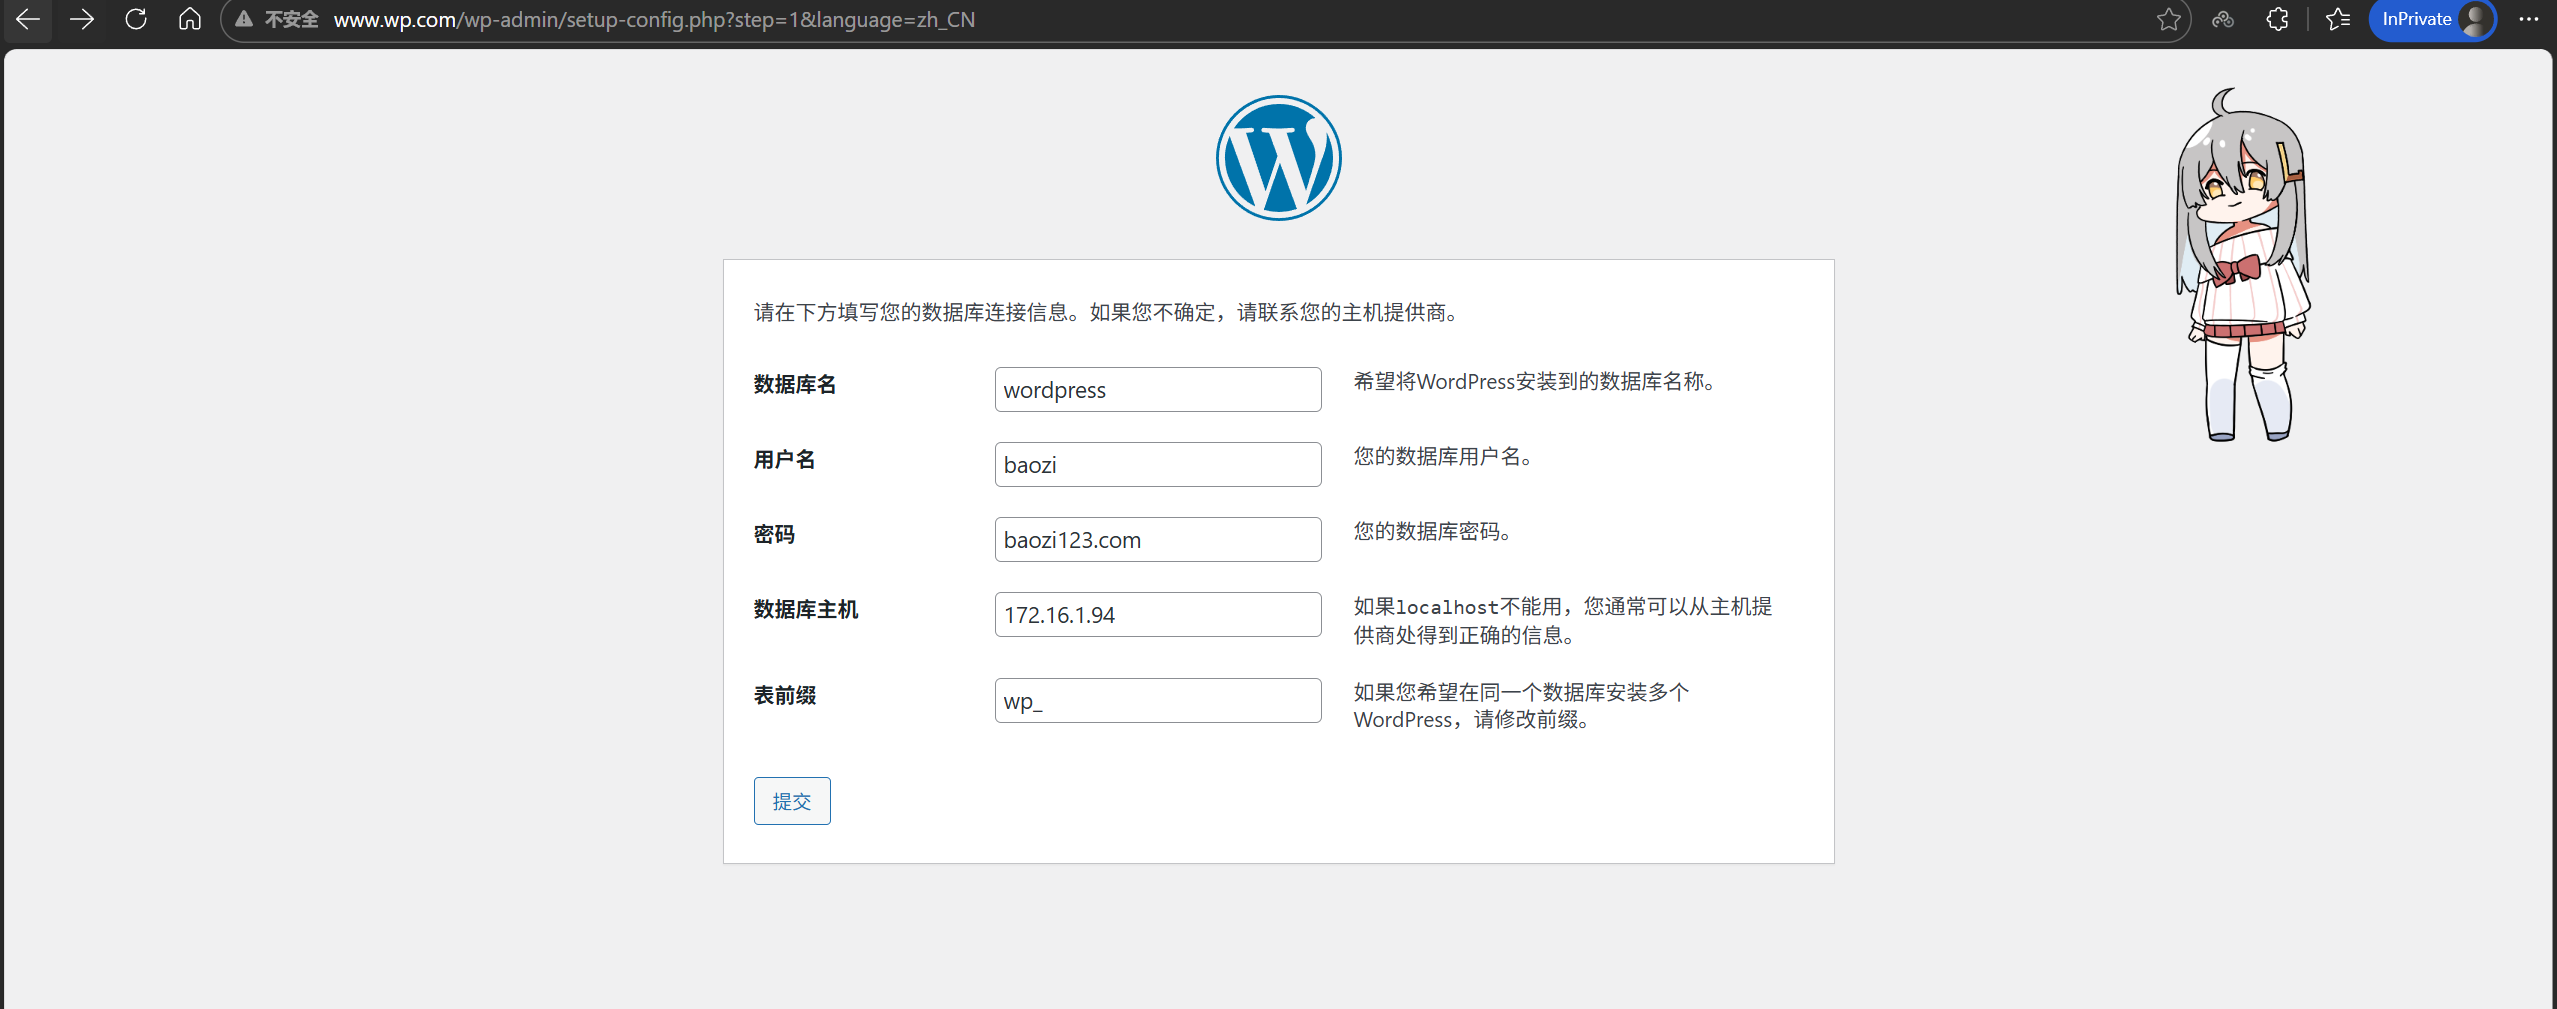Submit the database form with 提交
Viewport: 2557px width, 1009px height.
point(792,801)
